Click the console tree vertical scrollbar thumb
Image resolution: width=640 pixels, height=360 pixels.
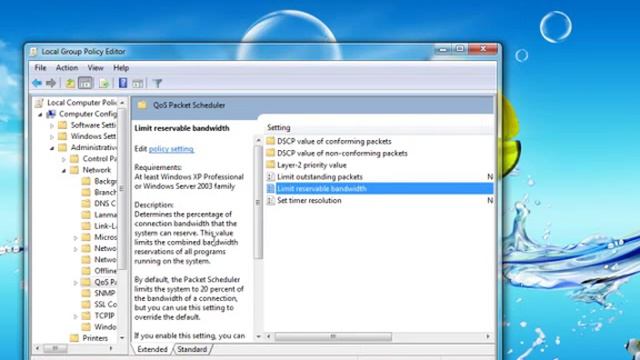122,188
